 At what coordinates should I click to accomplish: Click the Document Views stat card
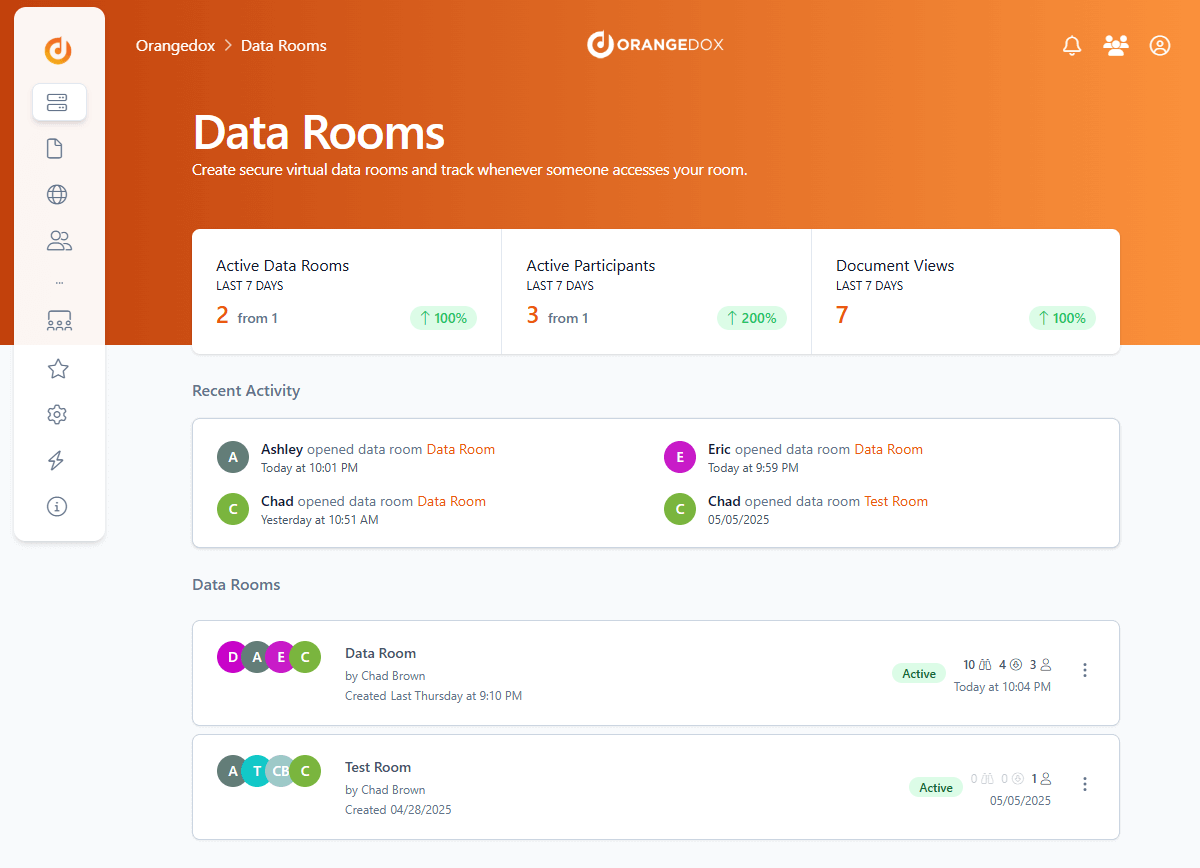(966, 291)
